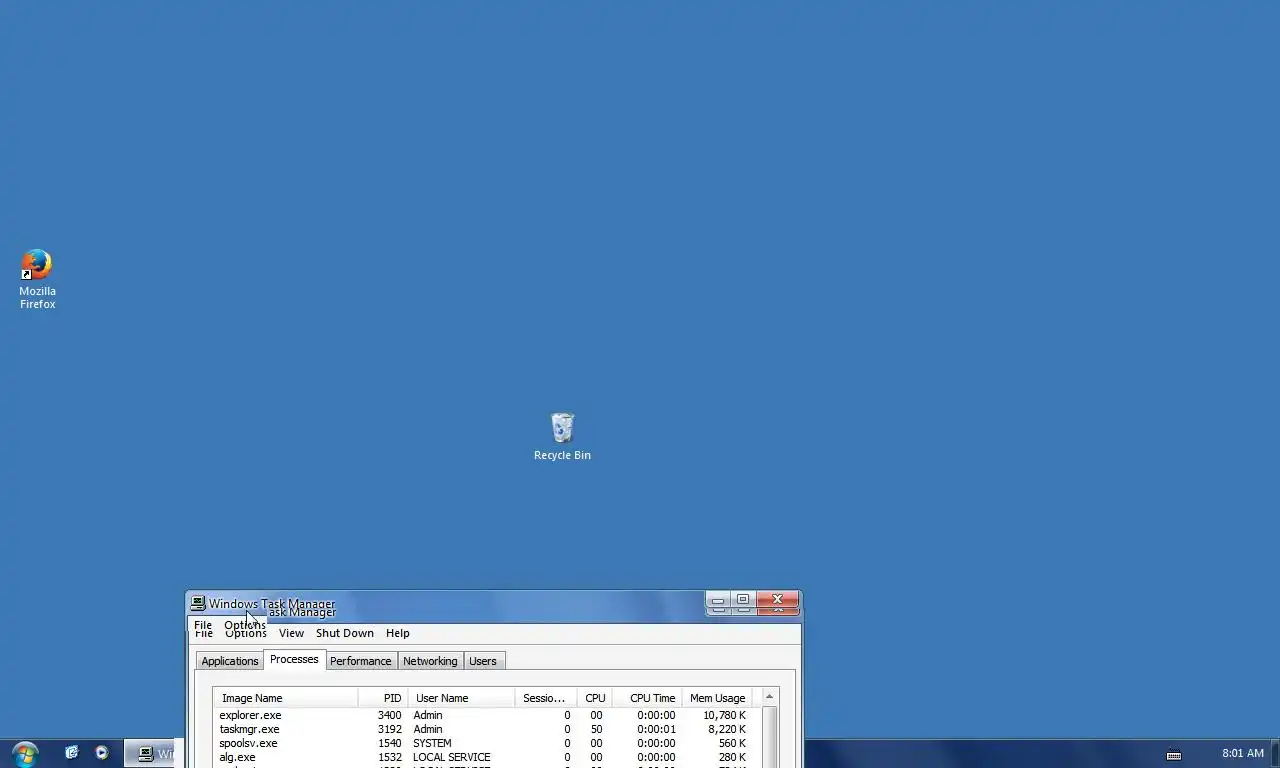Click the 8,220 K memory usage value
This screenshot has height=768, width=1280.
(727, 729)
